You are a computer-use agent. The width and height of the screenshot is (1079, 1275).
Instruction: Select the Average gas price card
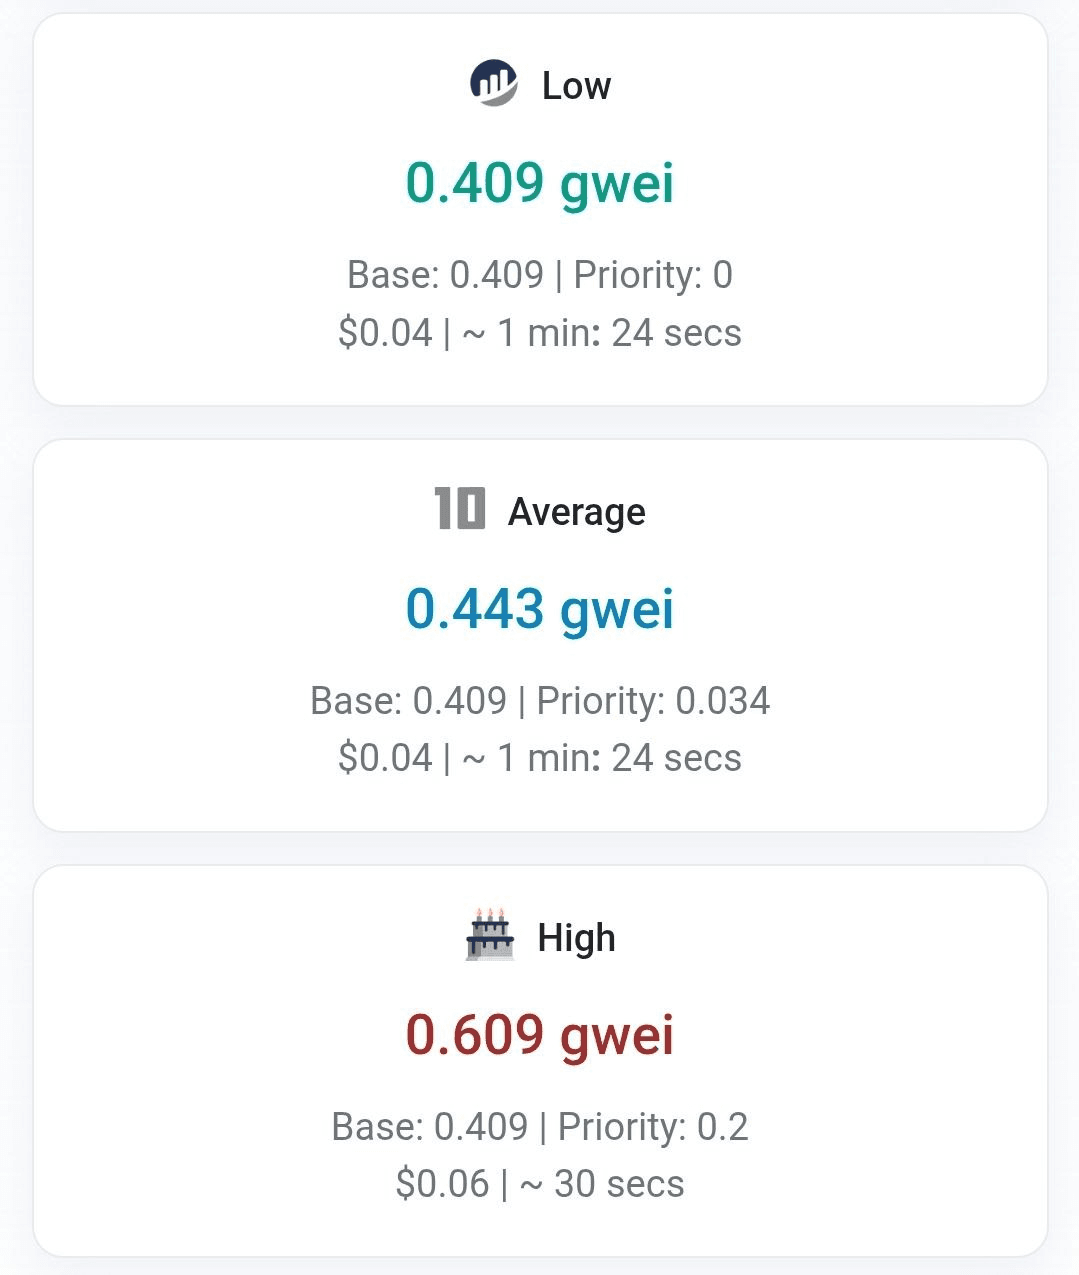point(540,635)
